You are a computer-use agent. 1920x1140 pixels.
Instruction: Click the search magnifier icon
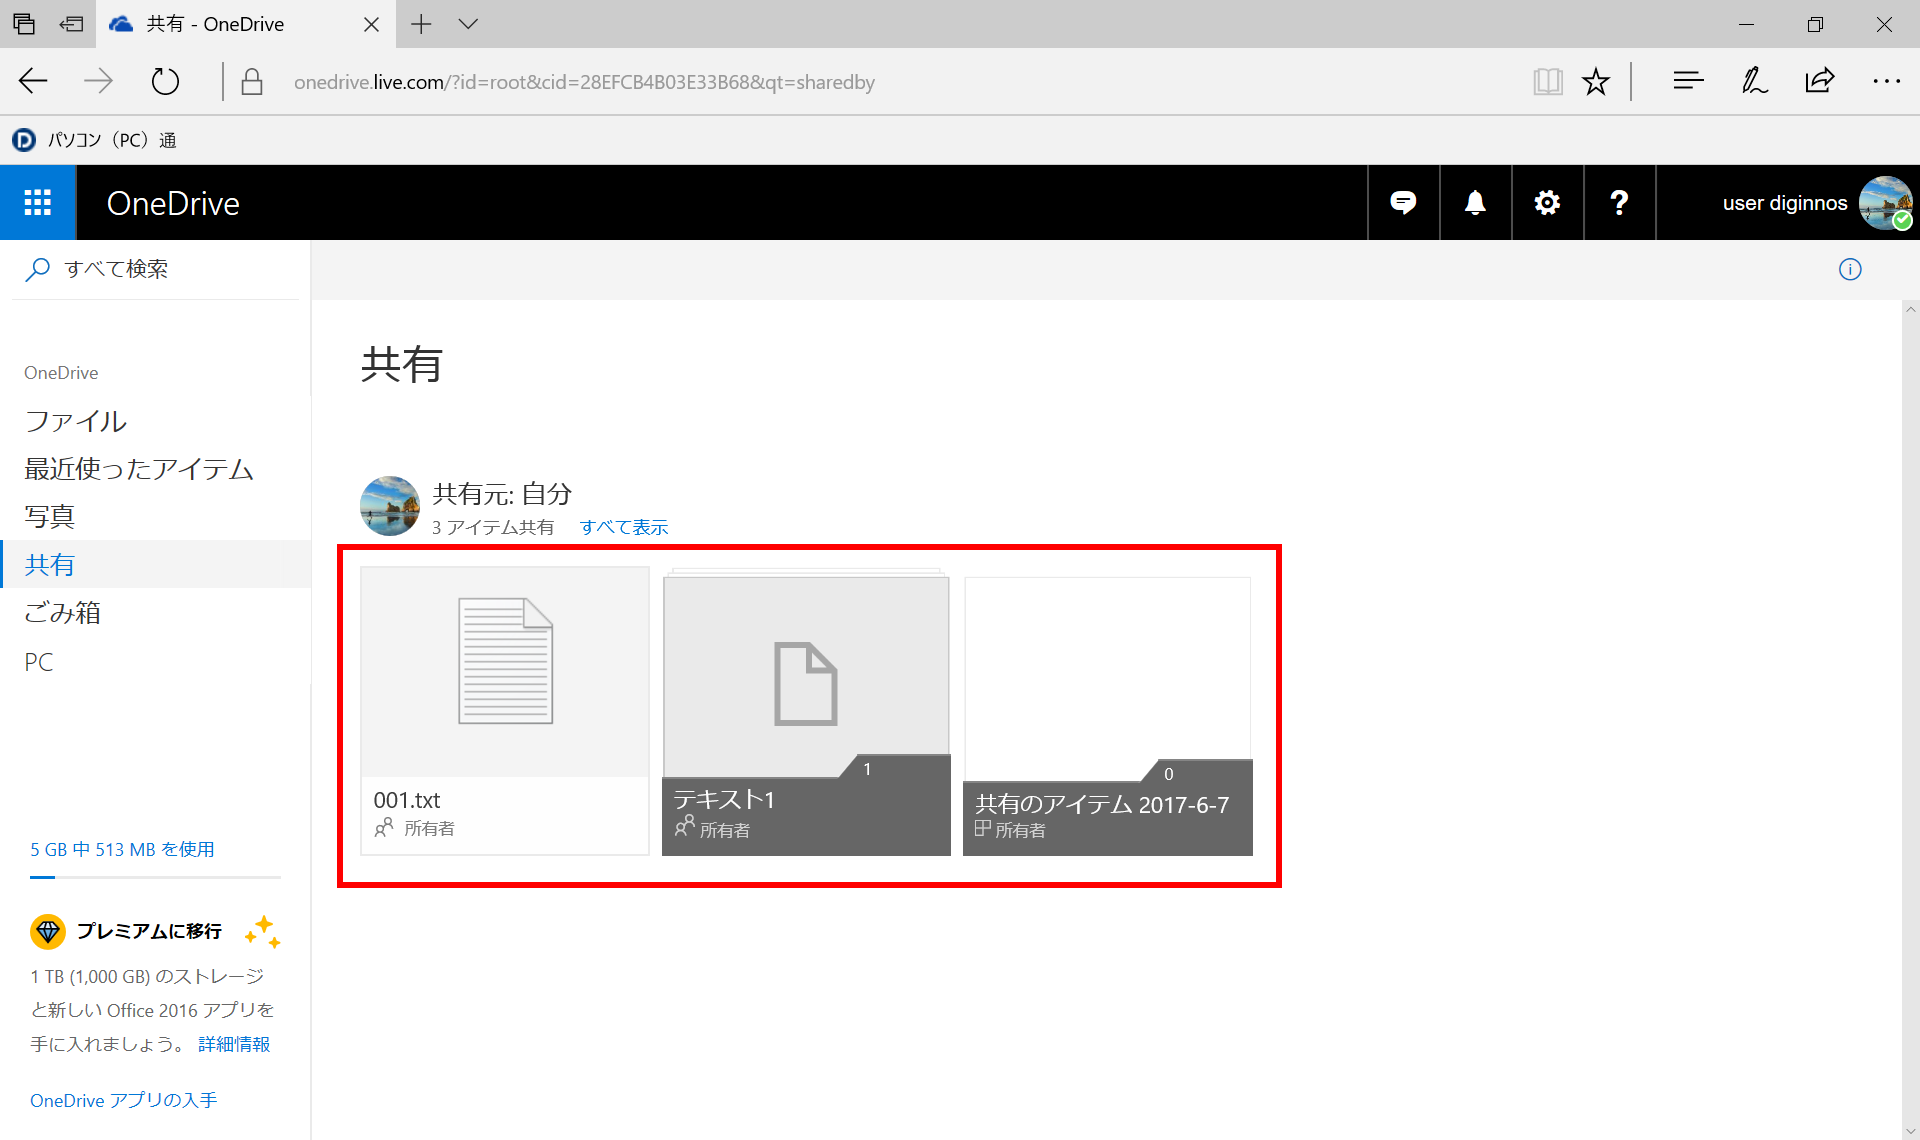(x=37, y=269)
